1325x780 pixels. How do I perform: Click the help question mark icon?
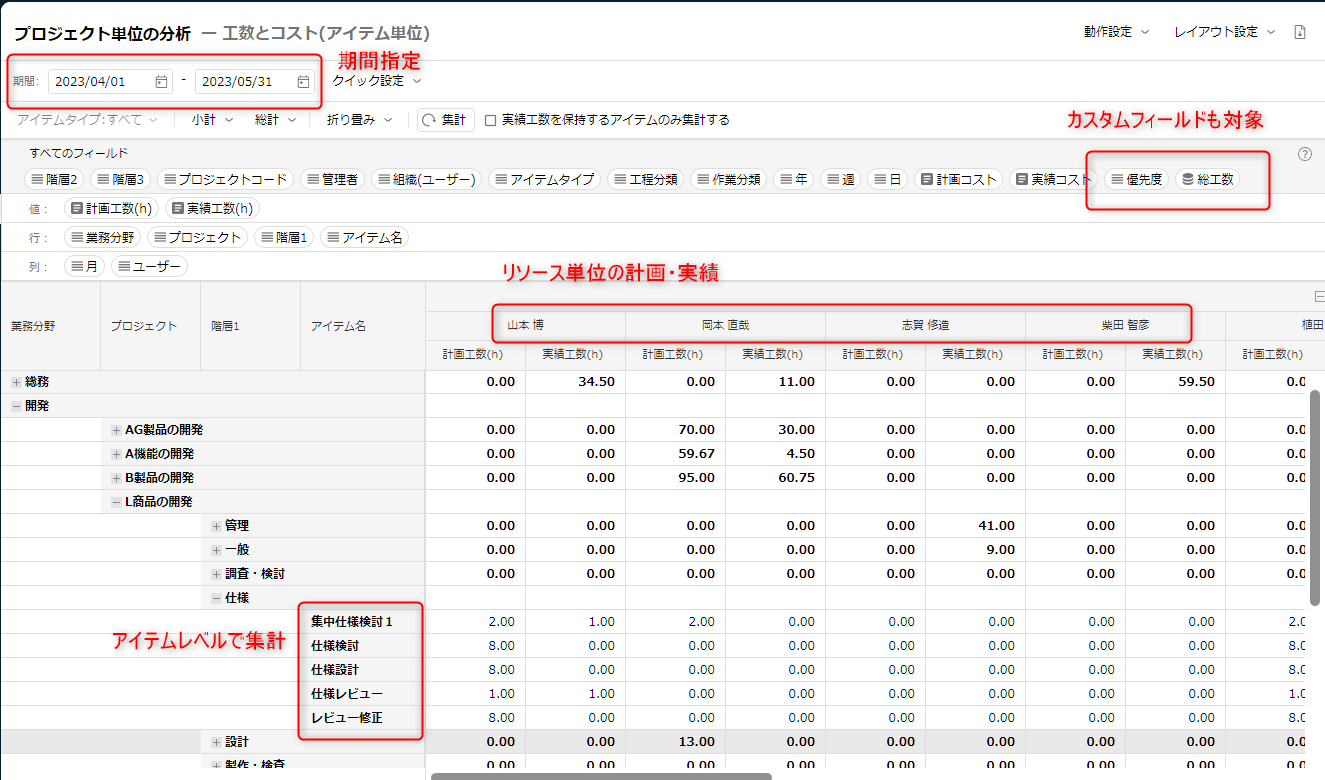coord(1304,154)
